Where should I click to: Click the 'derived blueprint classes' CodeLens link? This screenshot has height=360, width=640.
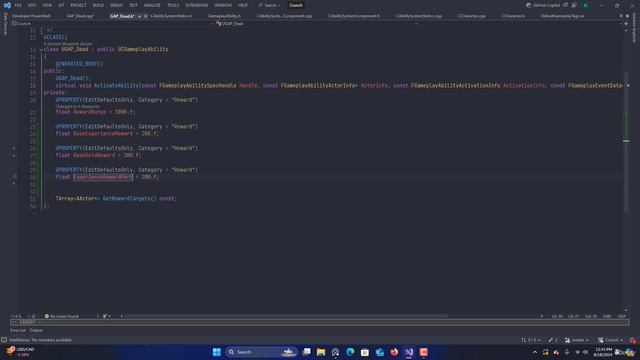pos(68,43)
